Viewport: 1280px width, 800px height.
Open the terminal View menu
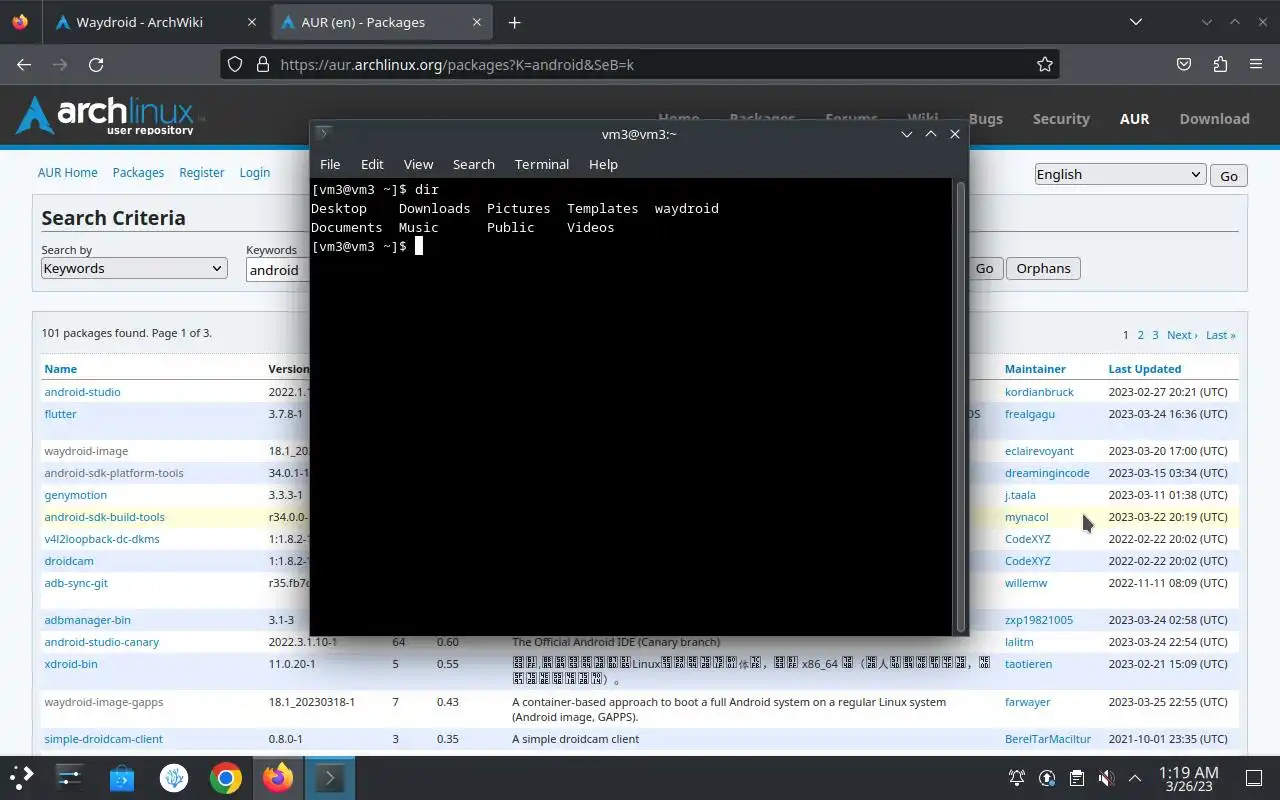[418, 164]
